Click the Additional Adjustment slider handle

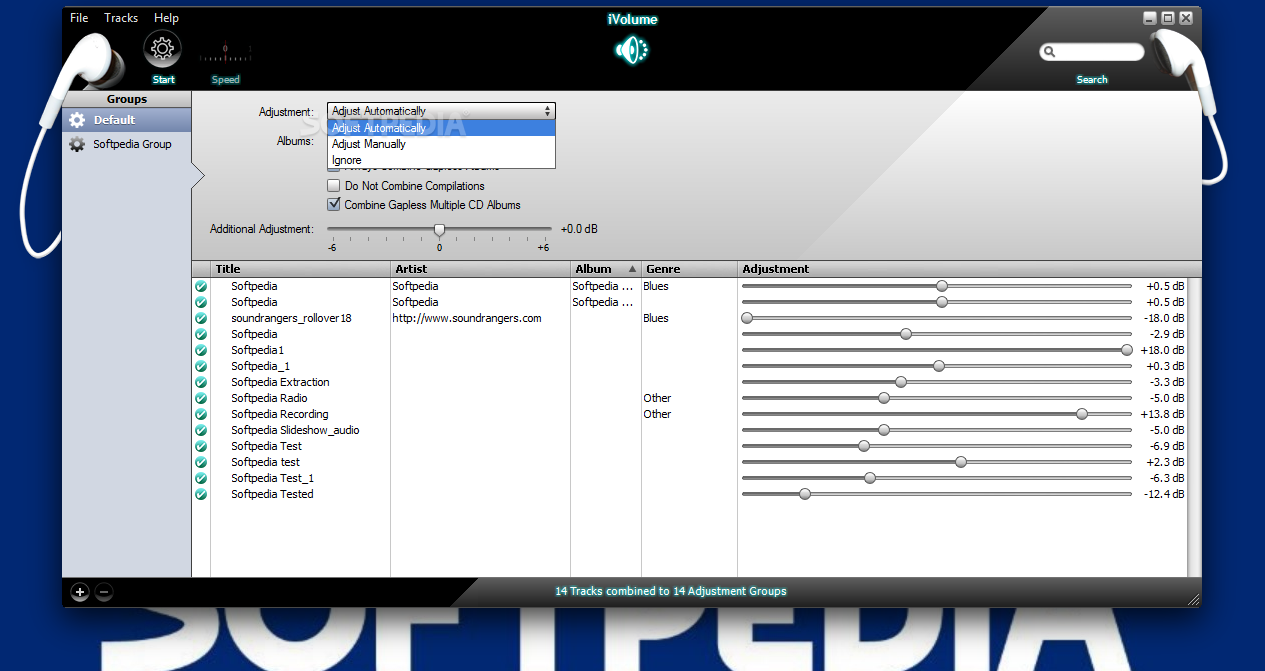coord(439,230)
